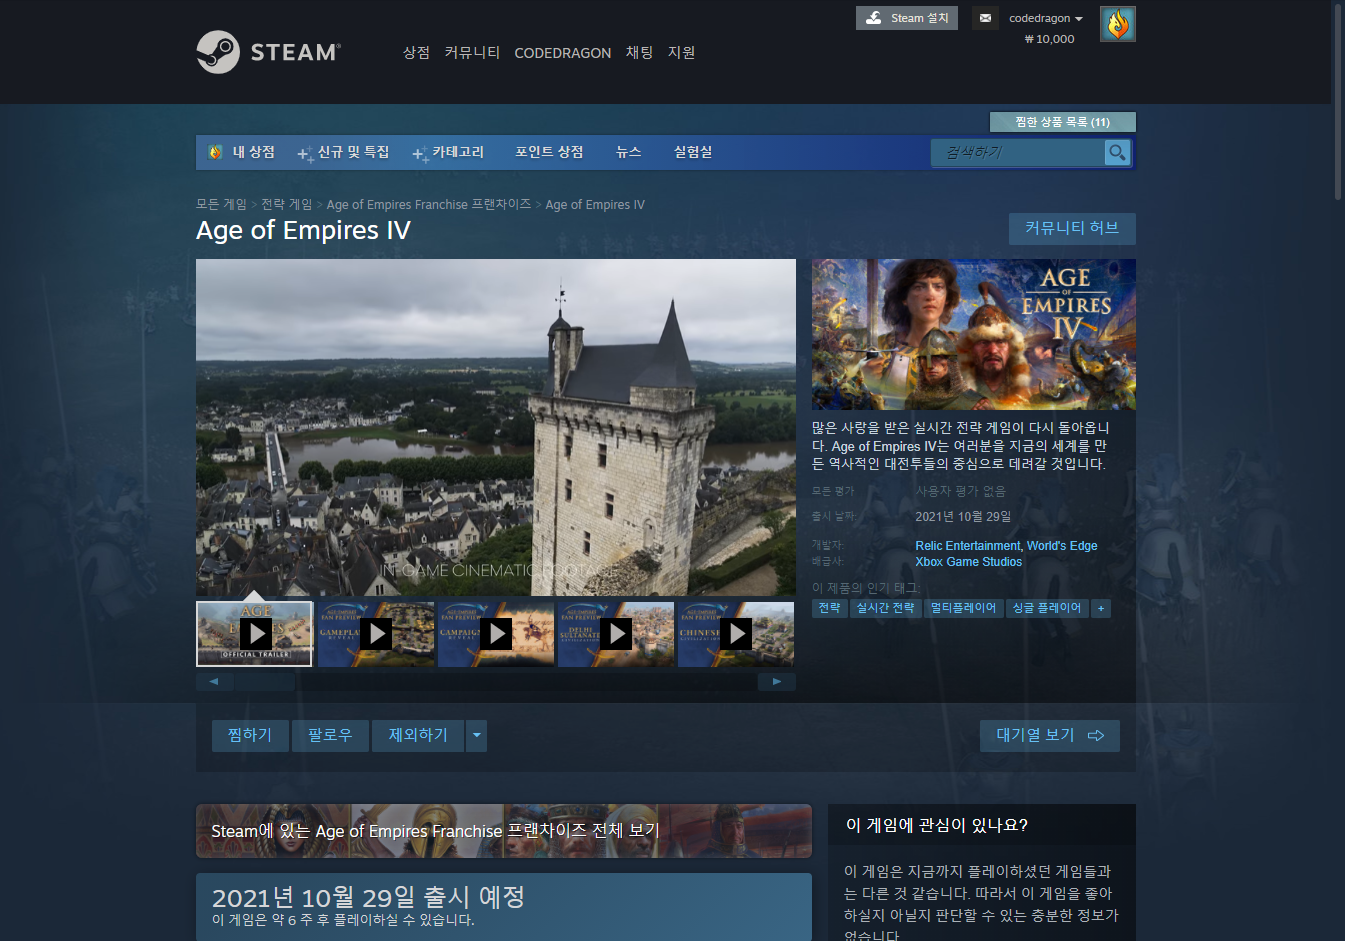1345x941 pixels.
Task: Open the 내 상점 store tab
Action: click(241, 152)
